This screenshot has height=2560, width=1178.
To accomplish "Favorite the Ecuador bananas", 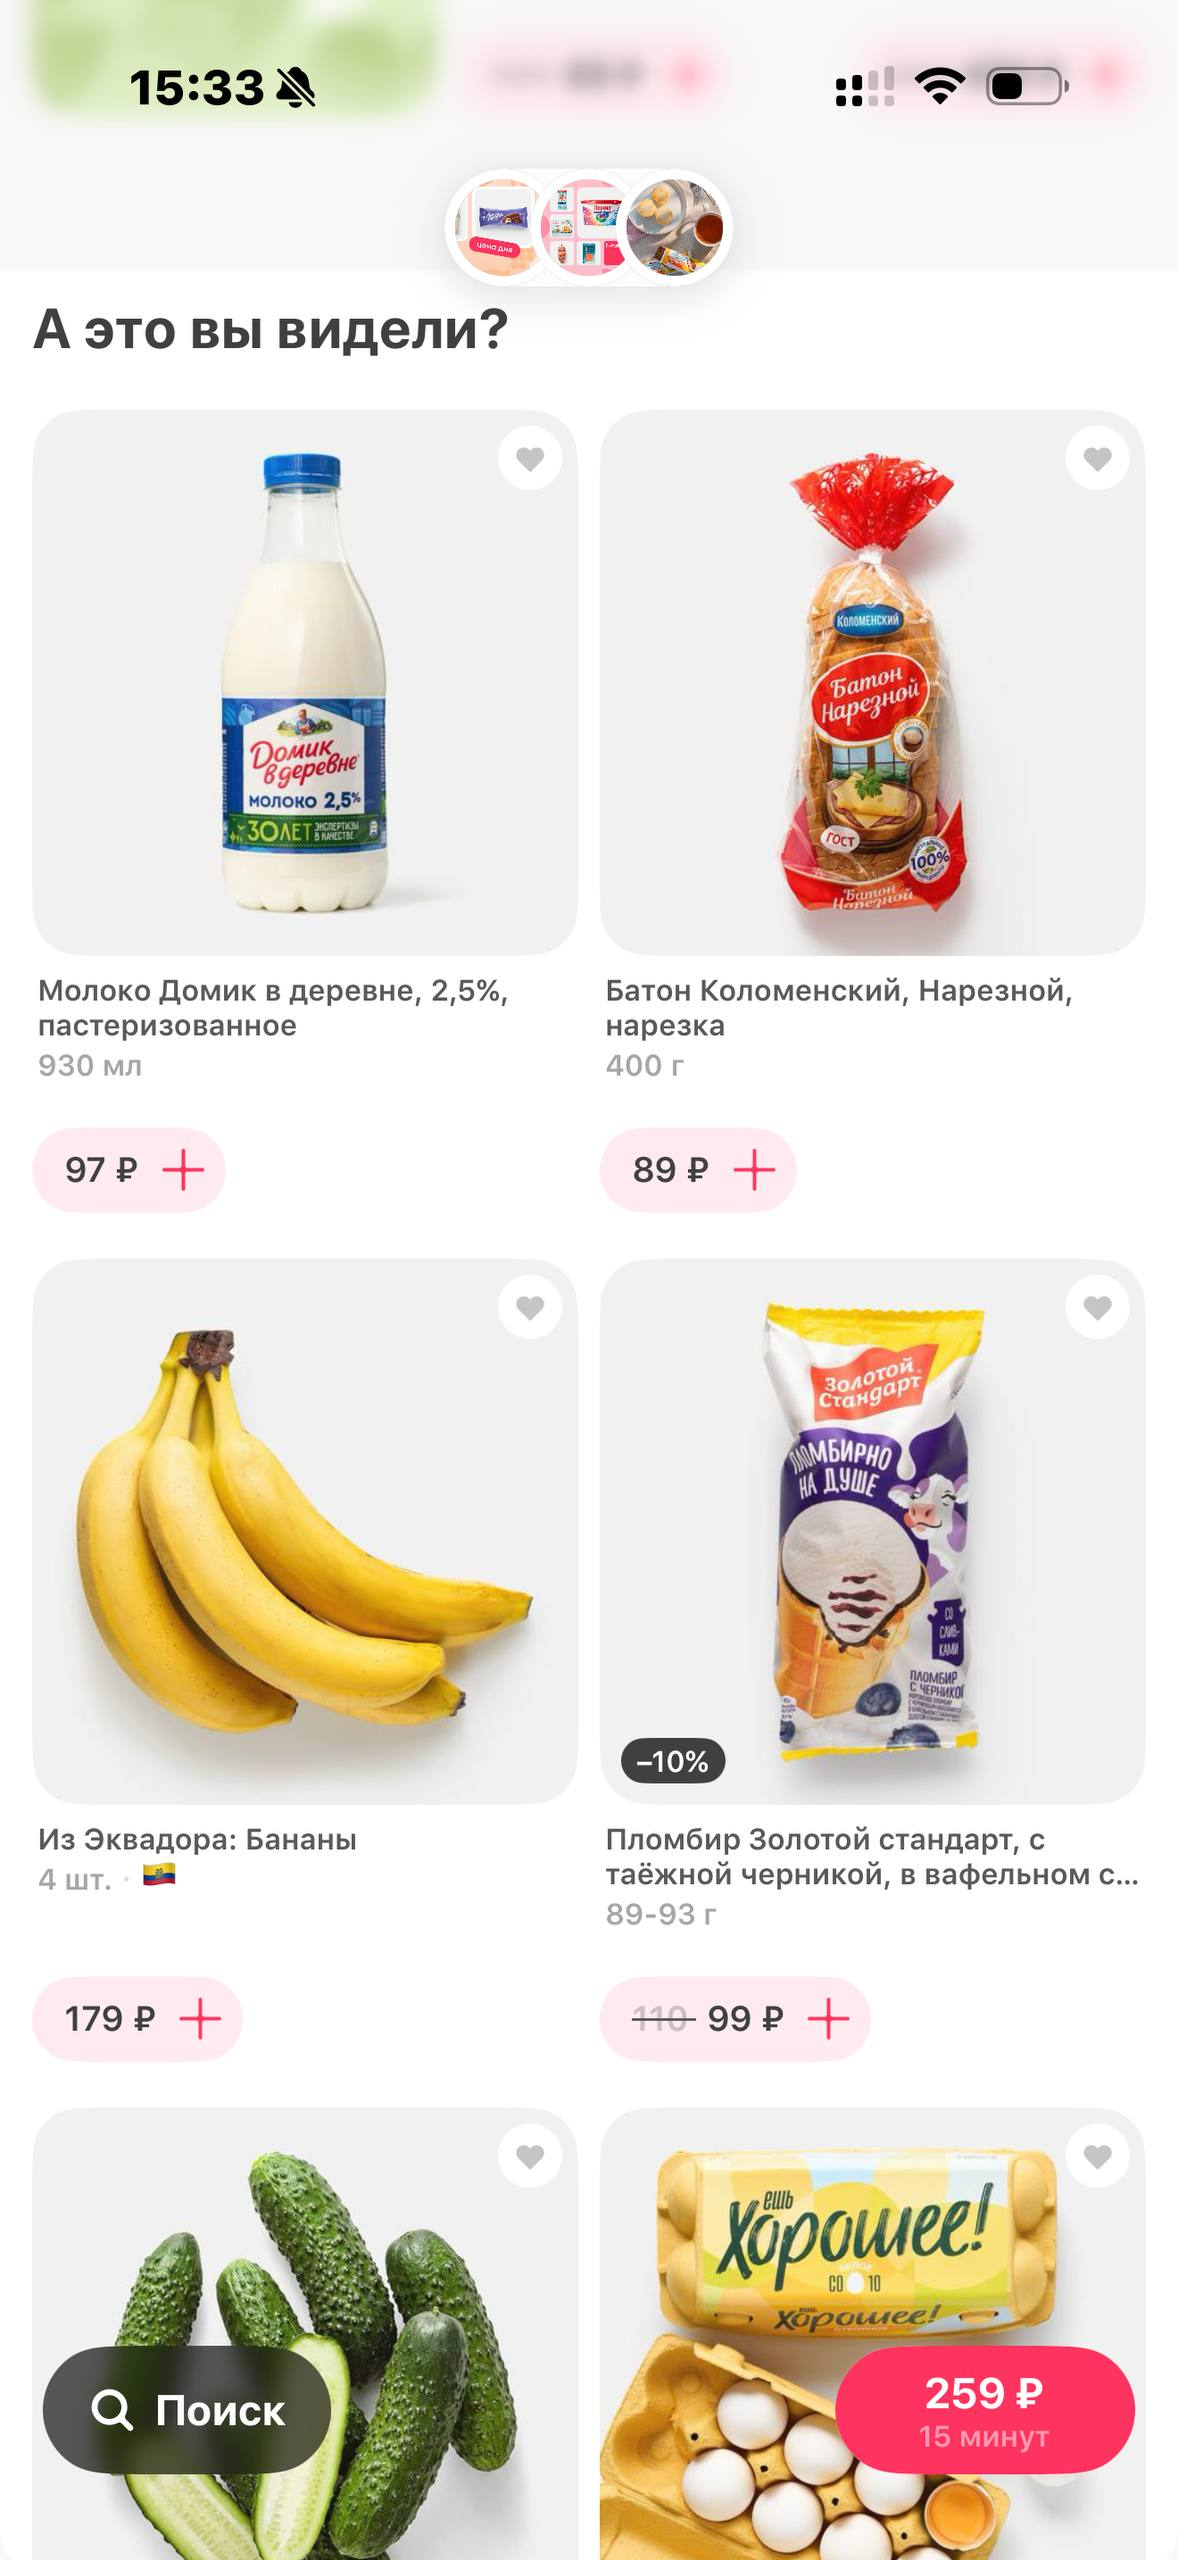I will tap(530, 1306).
